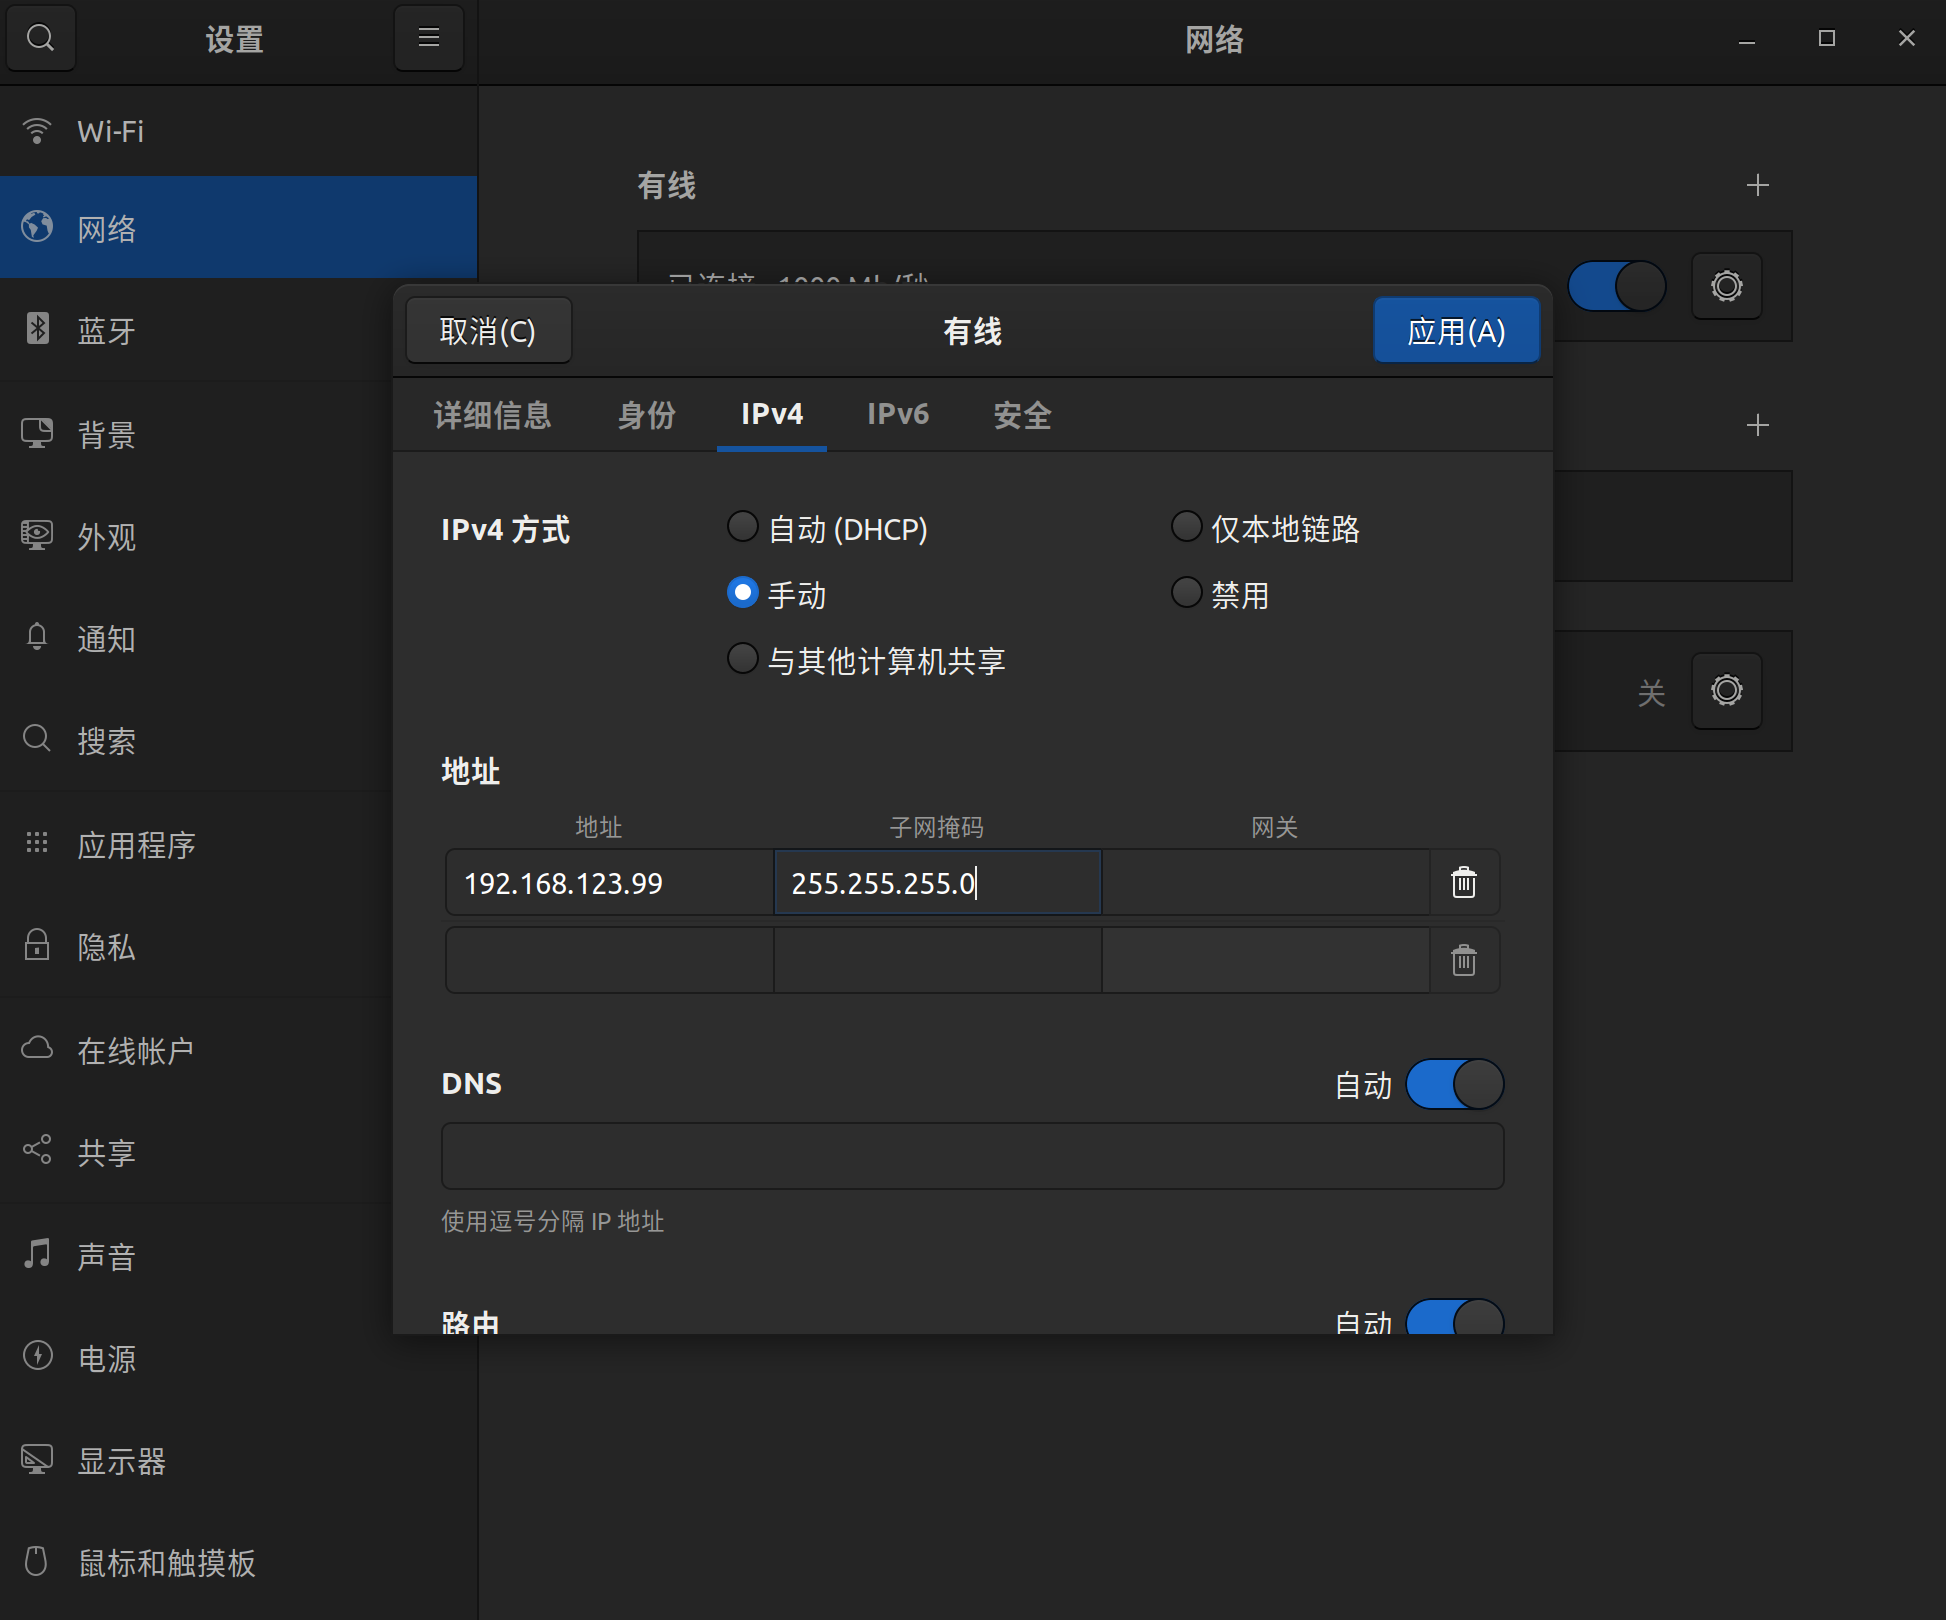This screenshot has width=1946, height=1620.
Task: Open 背景 background settings icon
Action: pyautogui.click(x=37, y=433)
